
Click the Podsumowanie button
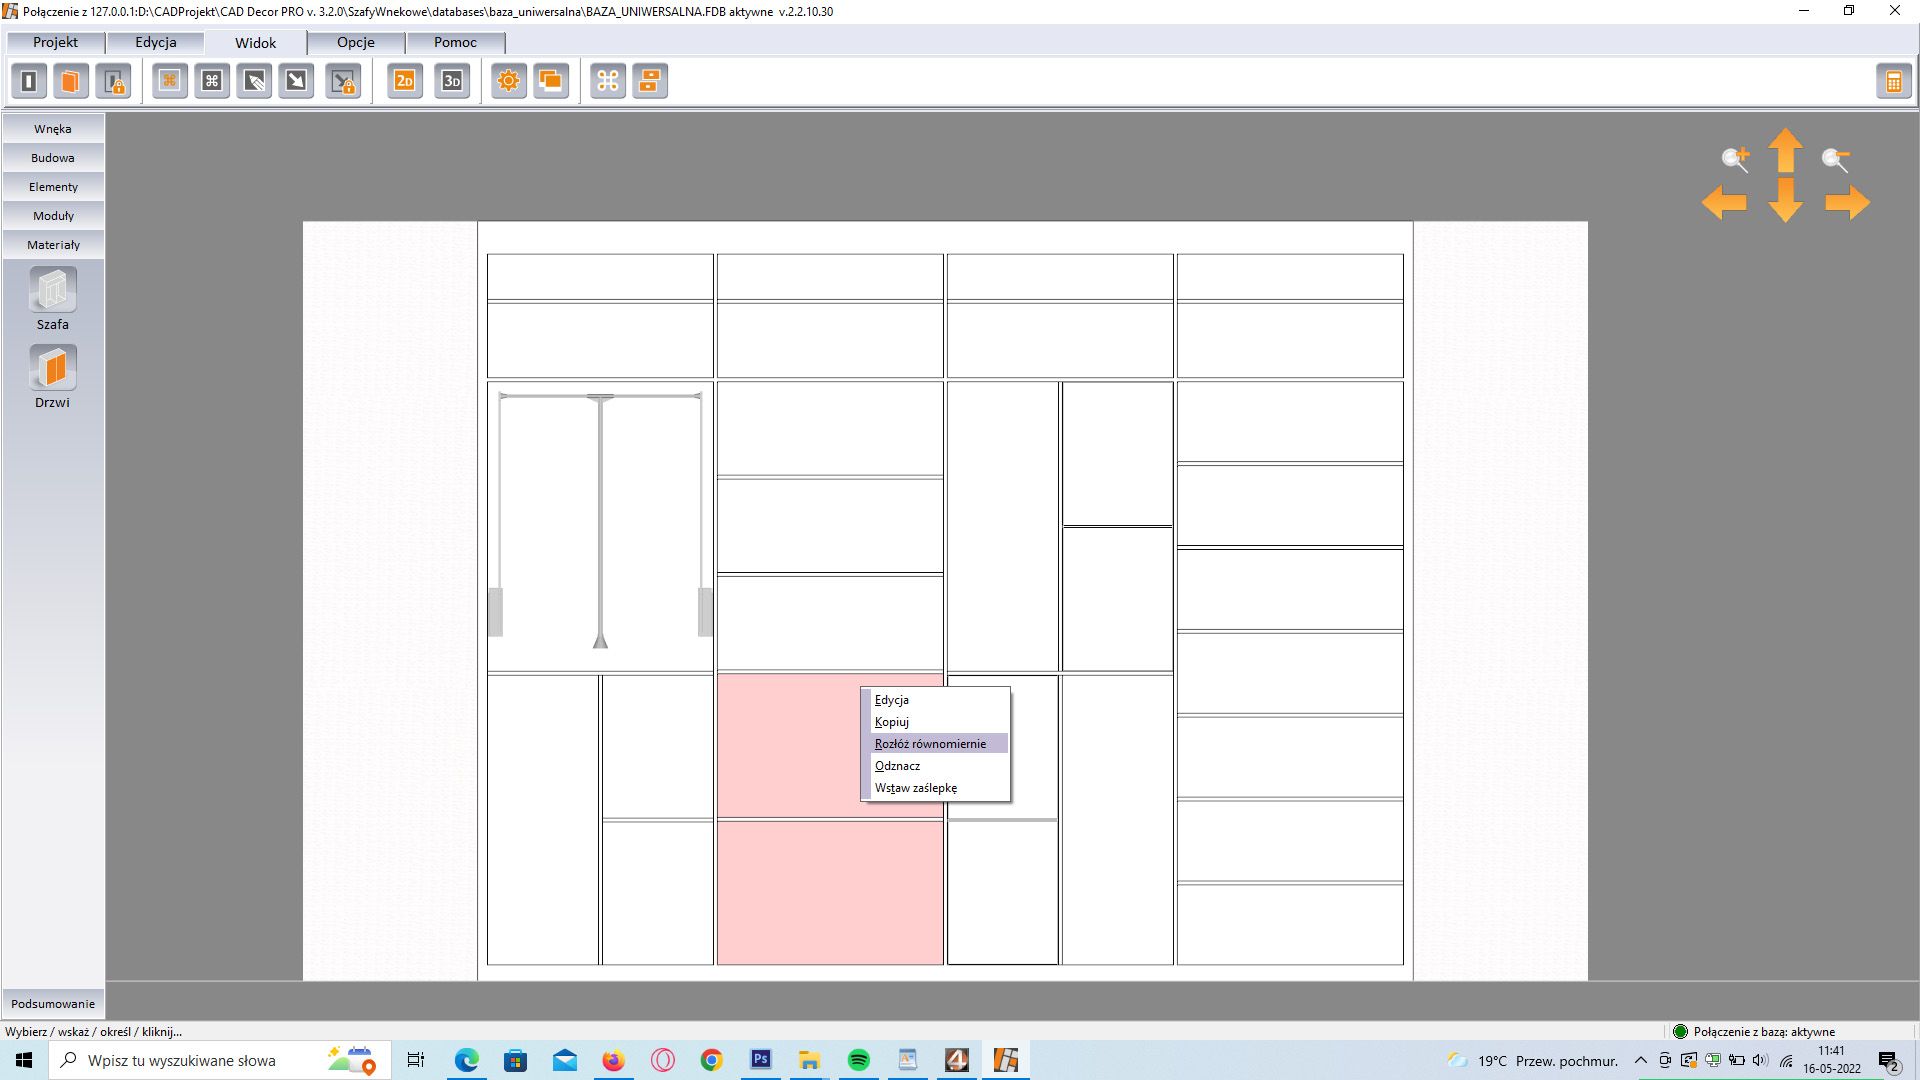[53, 1004]
